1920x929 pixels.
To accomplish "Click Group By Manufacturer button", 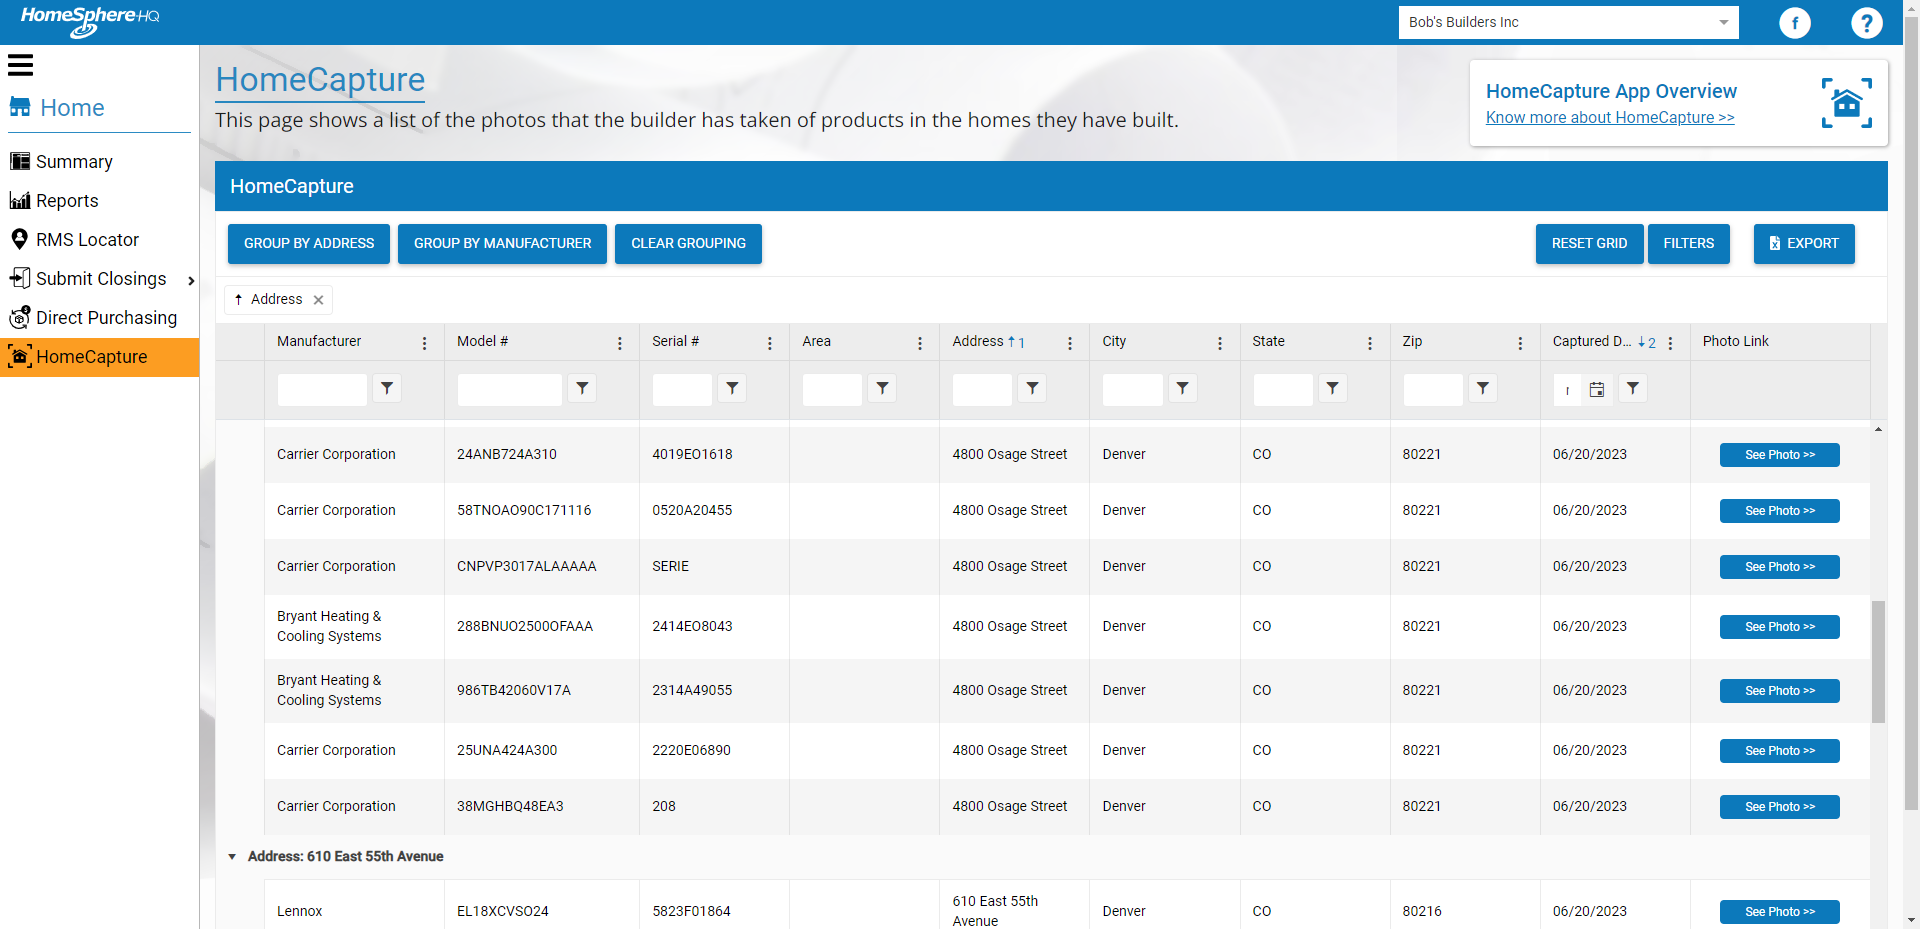I will 502,244.
